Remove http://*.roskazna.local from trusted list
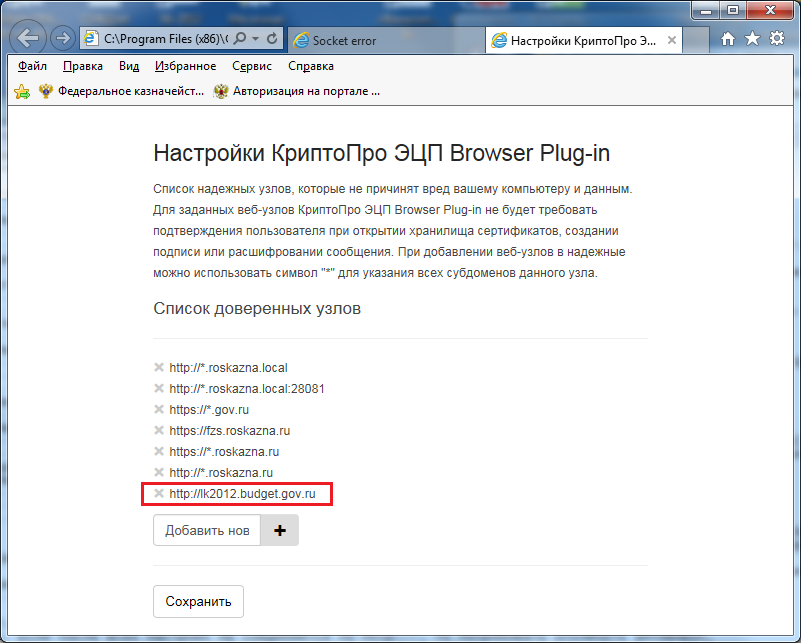Image resolution: width=801 pixels, height=643 pixels. tap(159, 367)
